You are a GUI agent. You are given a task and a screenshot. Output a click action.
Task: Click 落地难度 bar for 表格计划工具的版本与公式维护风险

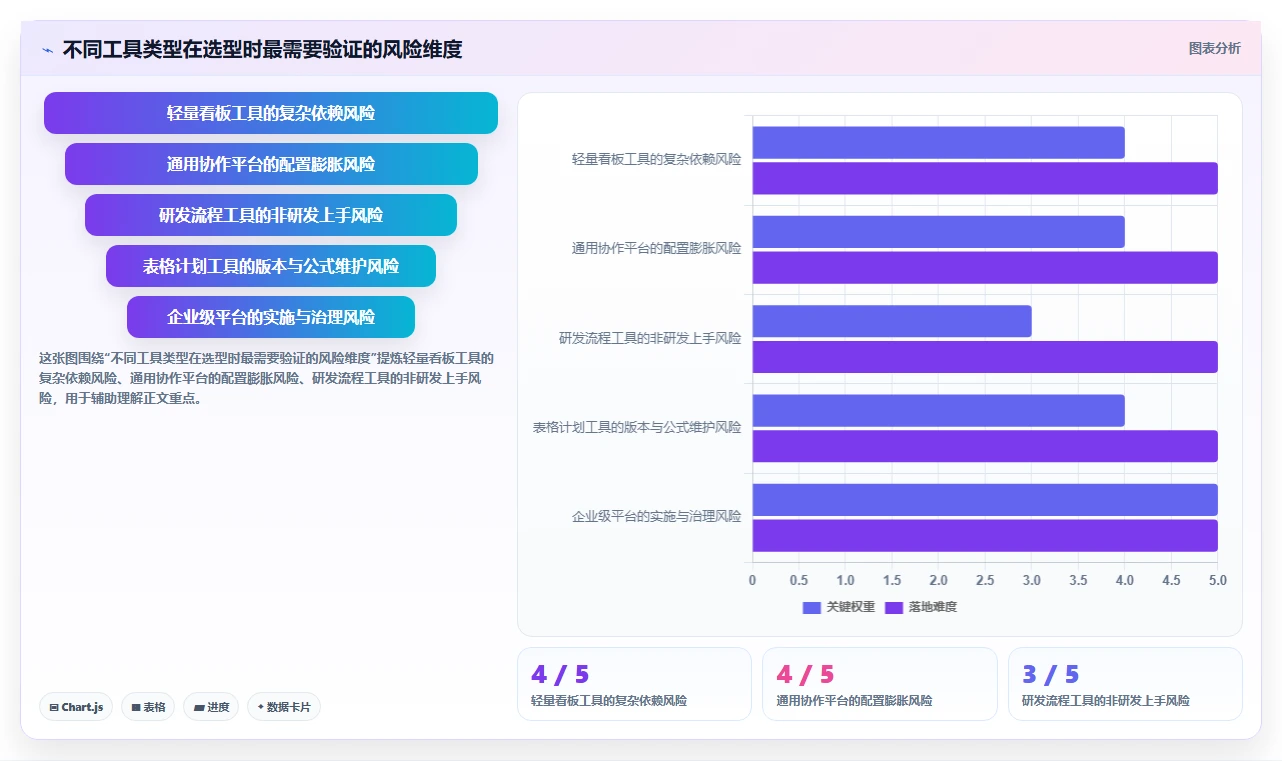[x=985, y=446]
